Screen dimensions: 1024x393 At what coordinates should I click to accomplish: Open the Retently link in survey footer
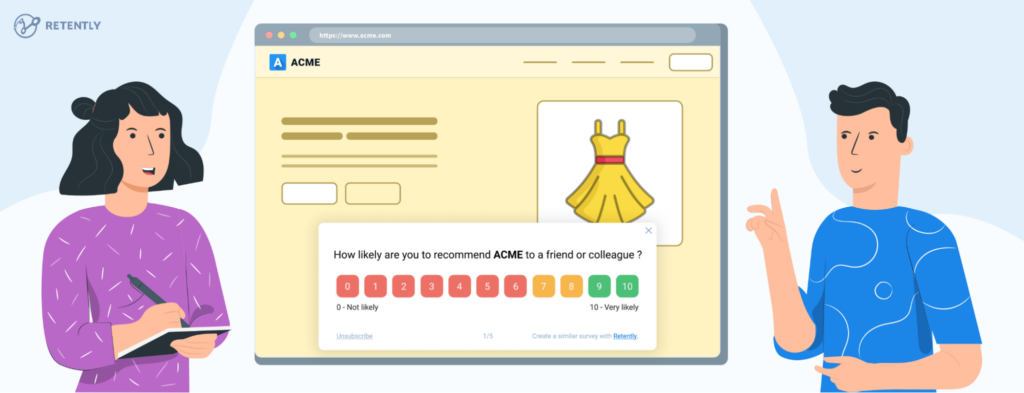(x=625, y=336)
